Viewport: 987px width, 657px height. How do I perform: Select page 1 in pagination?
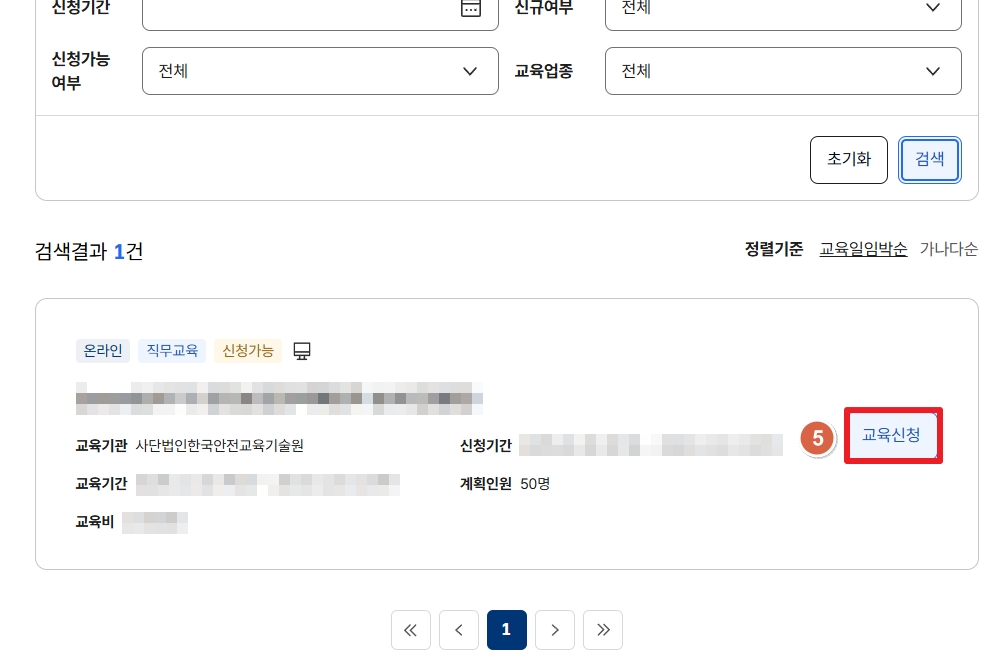coord(506,629)
